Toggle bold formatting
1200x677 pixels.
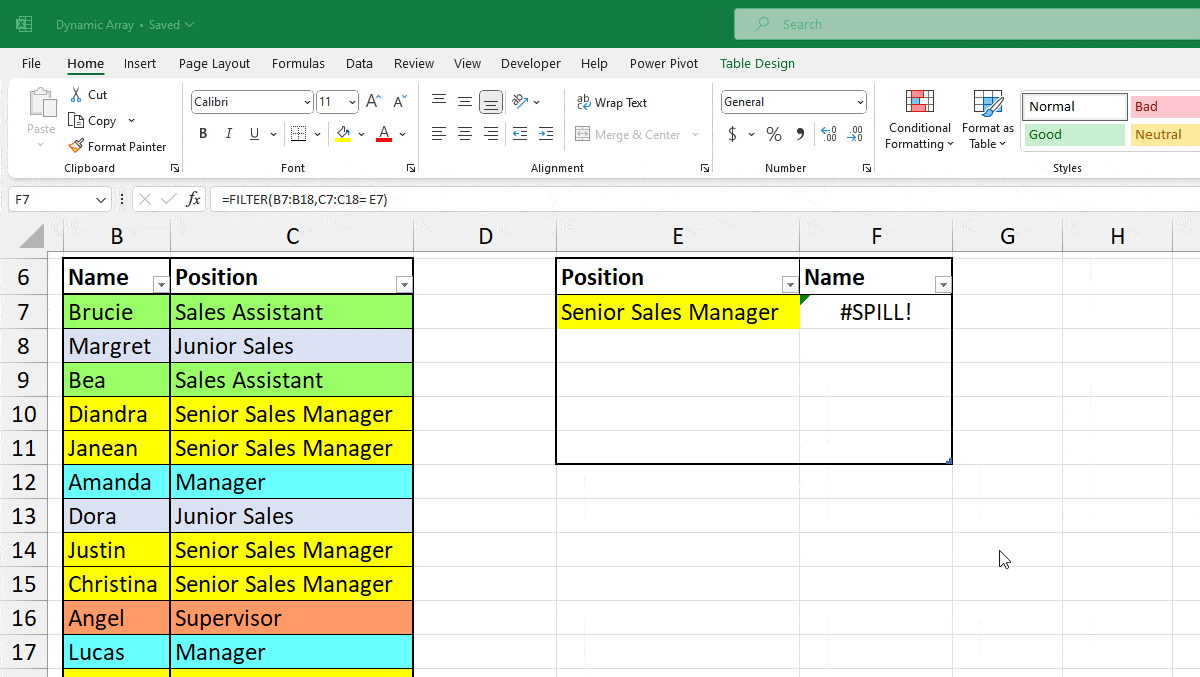203,132
